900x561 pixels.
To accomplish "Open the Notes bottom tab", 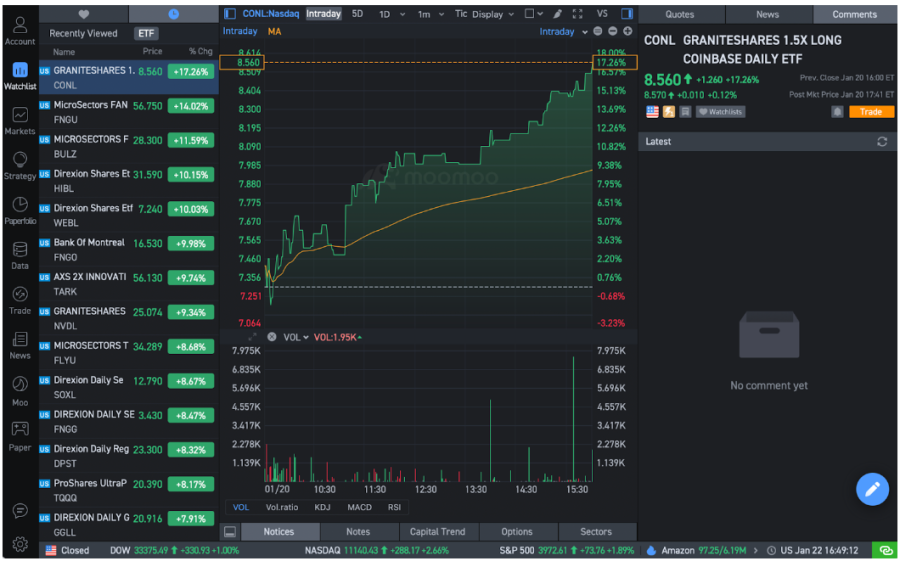I will coord(358,532).
